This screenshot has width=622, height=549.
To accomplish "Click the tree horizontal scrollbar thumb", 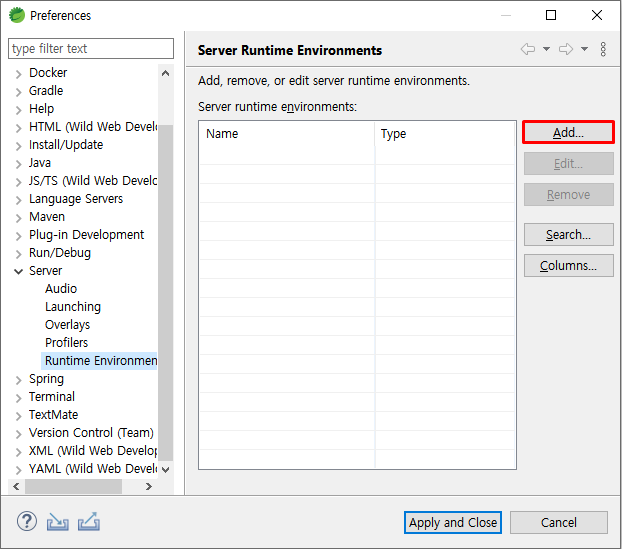I will 73,486.
